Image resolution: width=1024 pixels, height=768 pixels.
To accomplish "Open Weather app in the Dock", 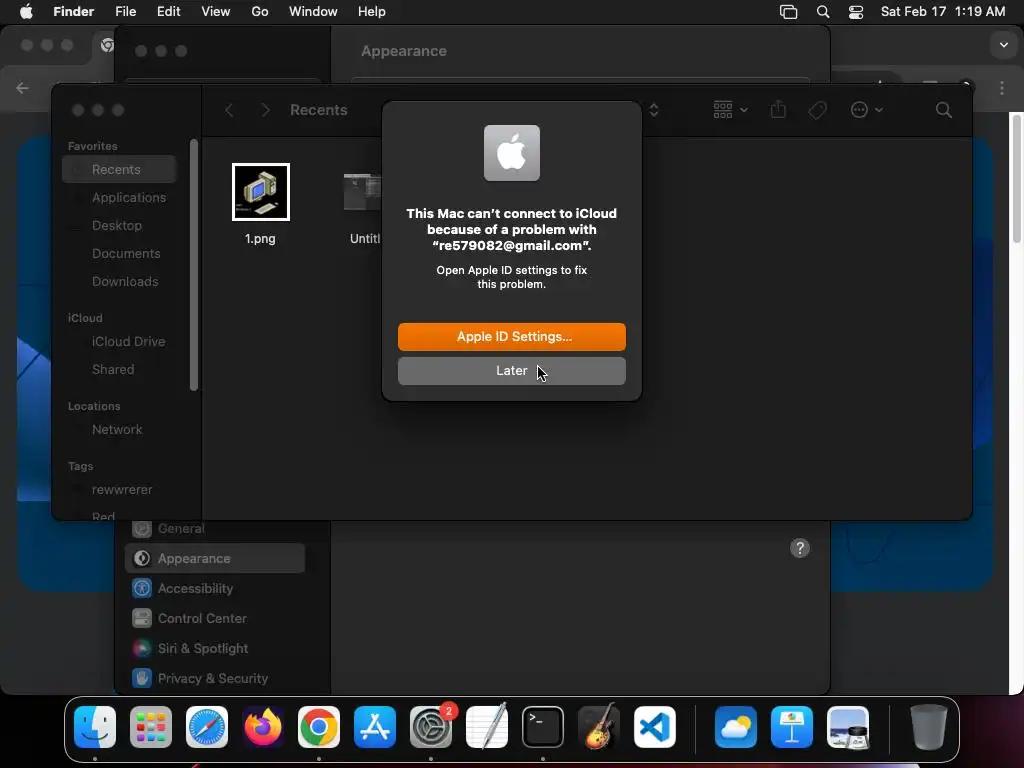I will click(x=736, y=727).
